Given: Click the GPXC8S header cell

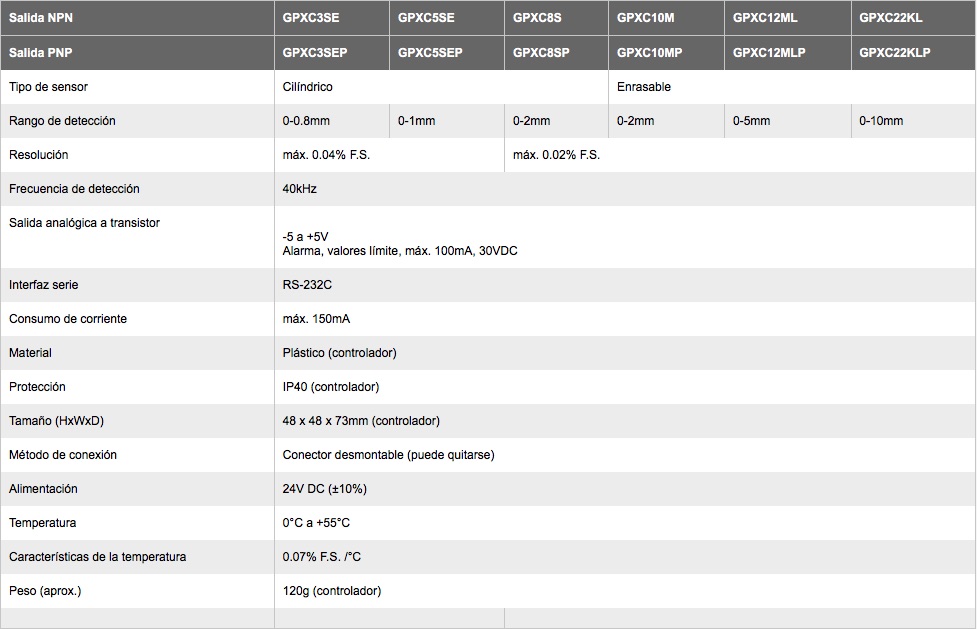Looking at the screenshot, I should tap(556, 17).
